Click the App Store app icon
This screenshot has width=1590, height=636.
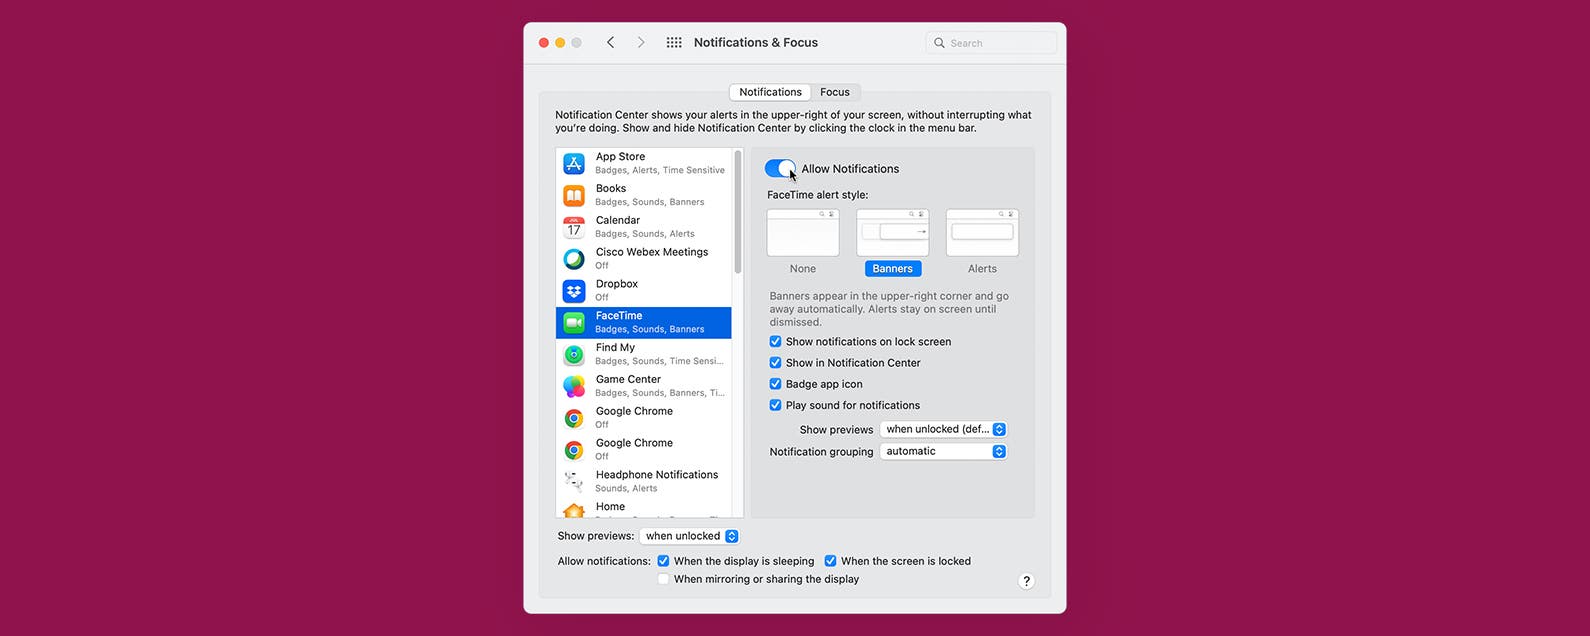[x=574, y=163]
